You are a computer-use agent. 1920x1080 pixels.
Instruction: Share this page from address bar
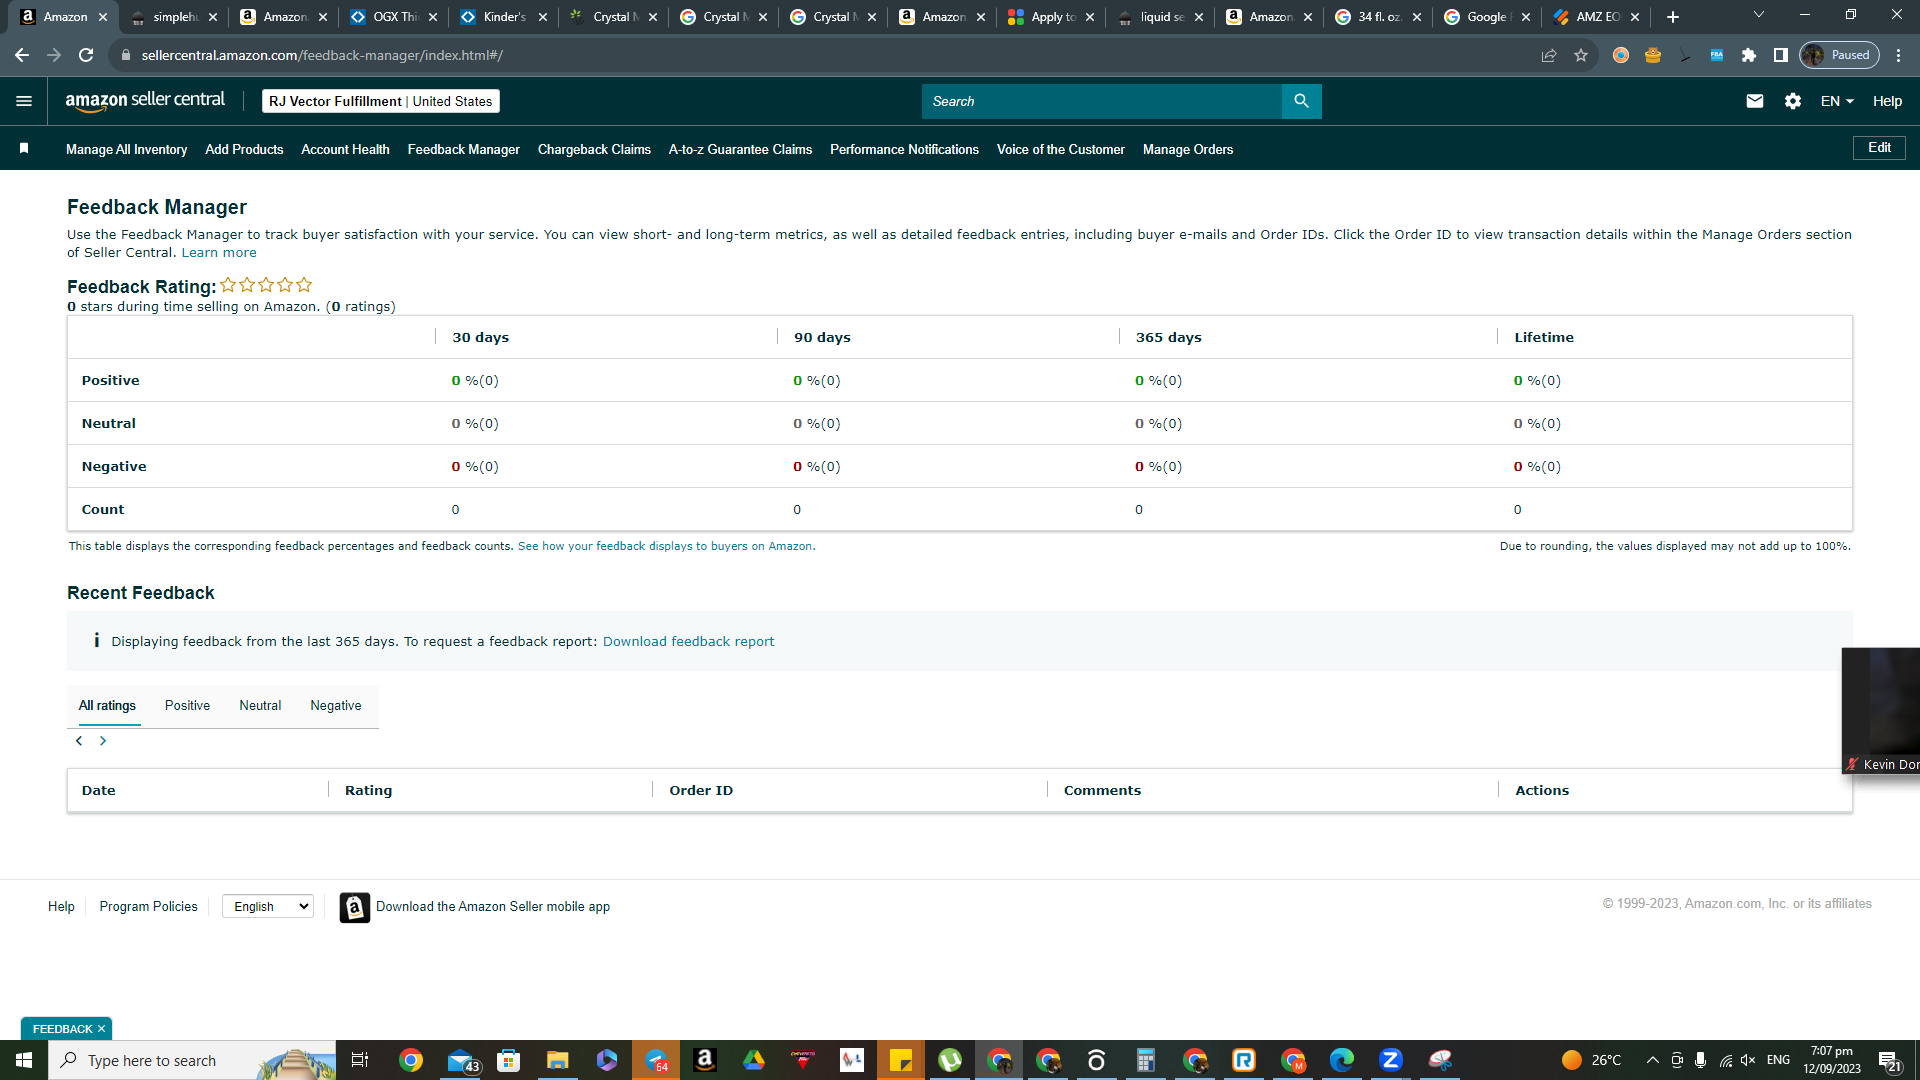tap(1549, 55)
